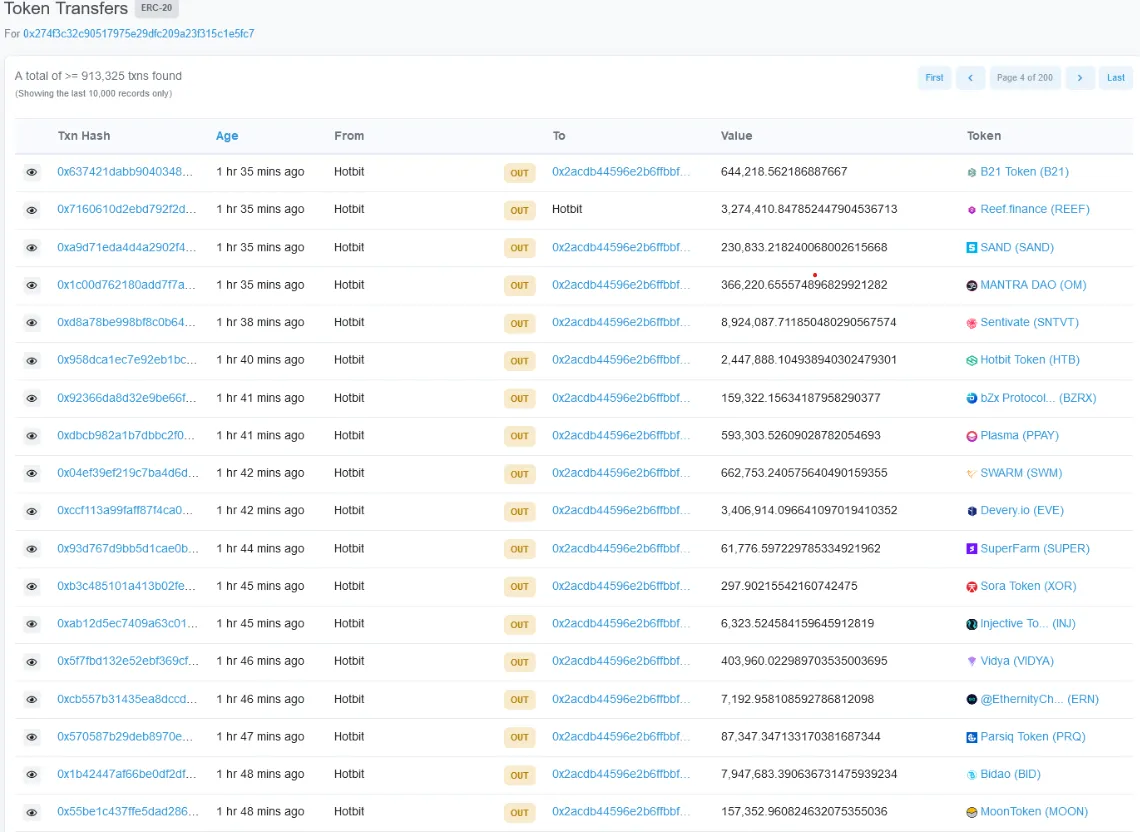Open recipient address in SAND row
This screenshot has height=832, width=1140.
[x=621, y=247]
